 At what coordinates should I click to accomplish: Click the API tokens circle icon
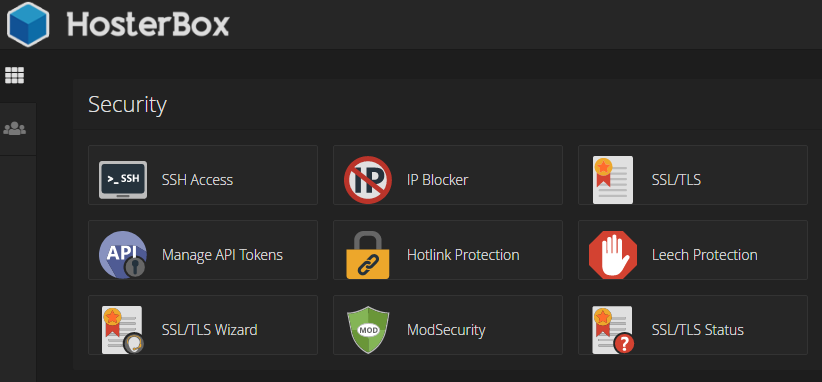123,255
